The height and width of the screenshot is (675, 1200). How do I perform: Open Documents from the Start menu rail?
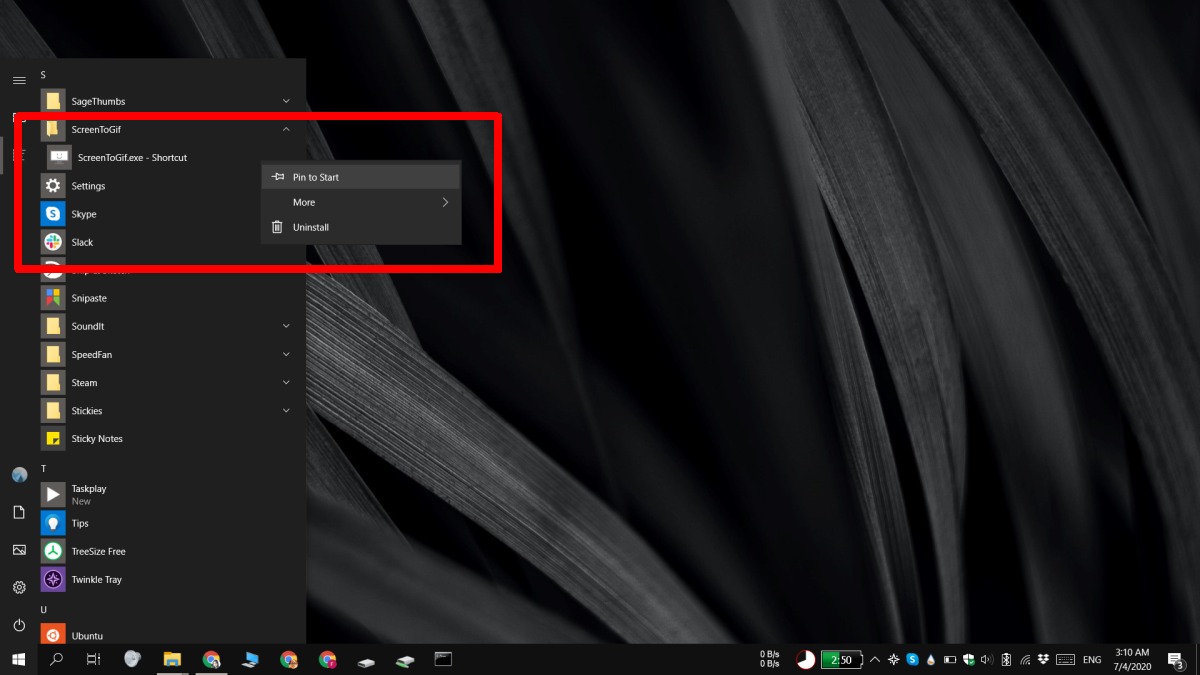(19, 512)
